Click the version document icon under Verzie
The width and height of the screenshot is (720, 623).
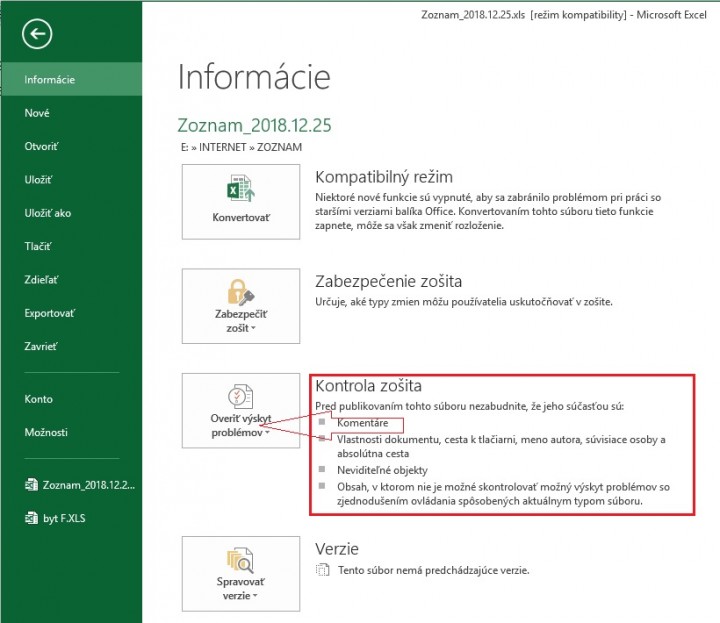pyautogui.click(x=322, y=570)
